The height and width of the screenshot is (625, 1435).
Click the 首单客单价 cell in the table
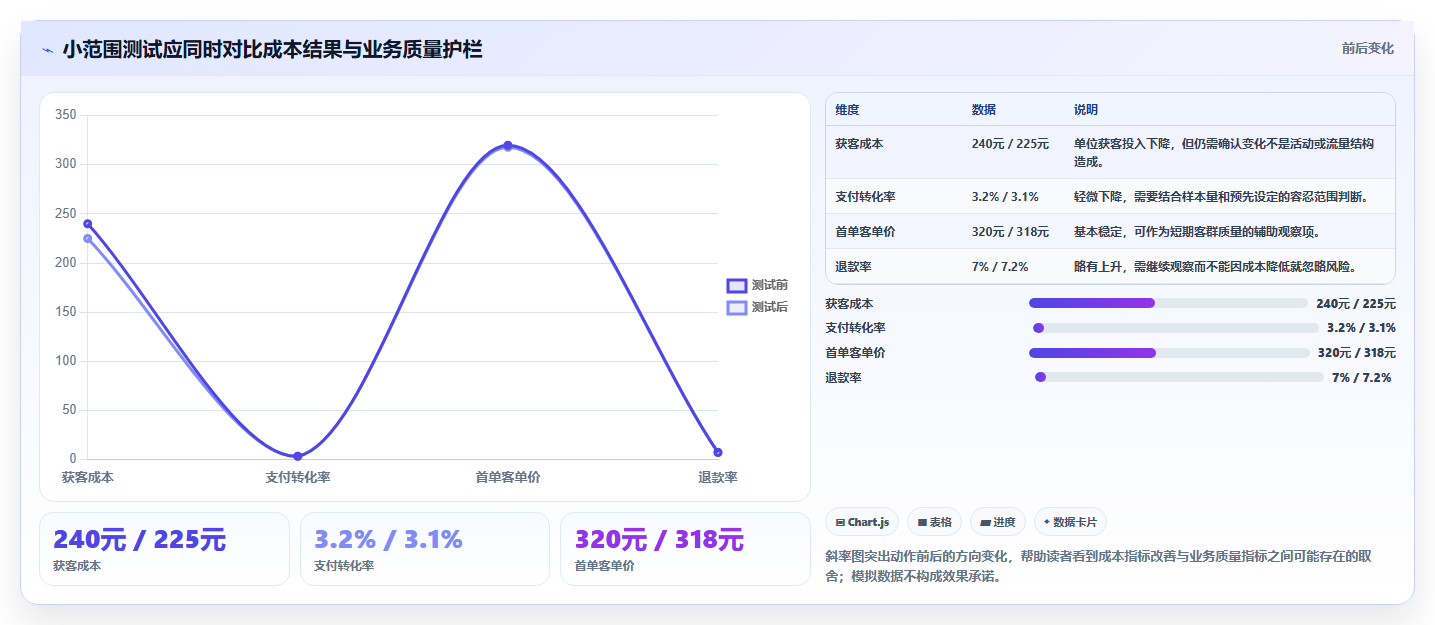click(x=865, y=232)
